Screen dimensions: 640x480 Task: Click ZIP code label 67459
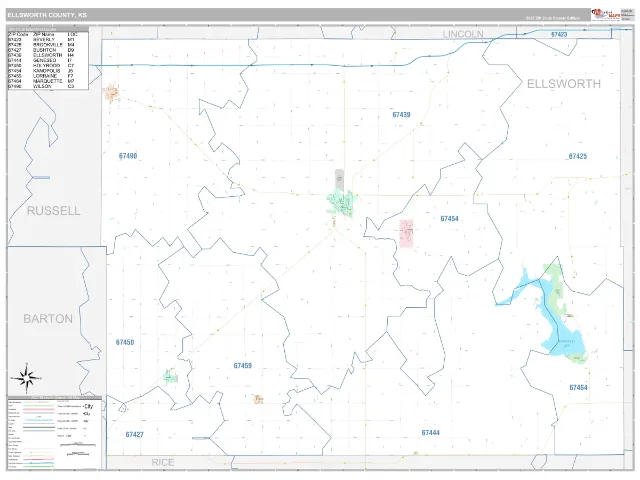click(242, 366)
